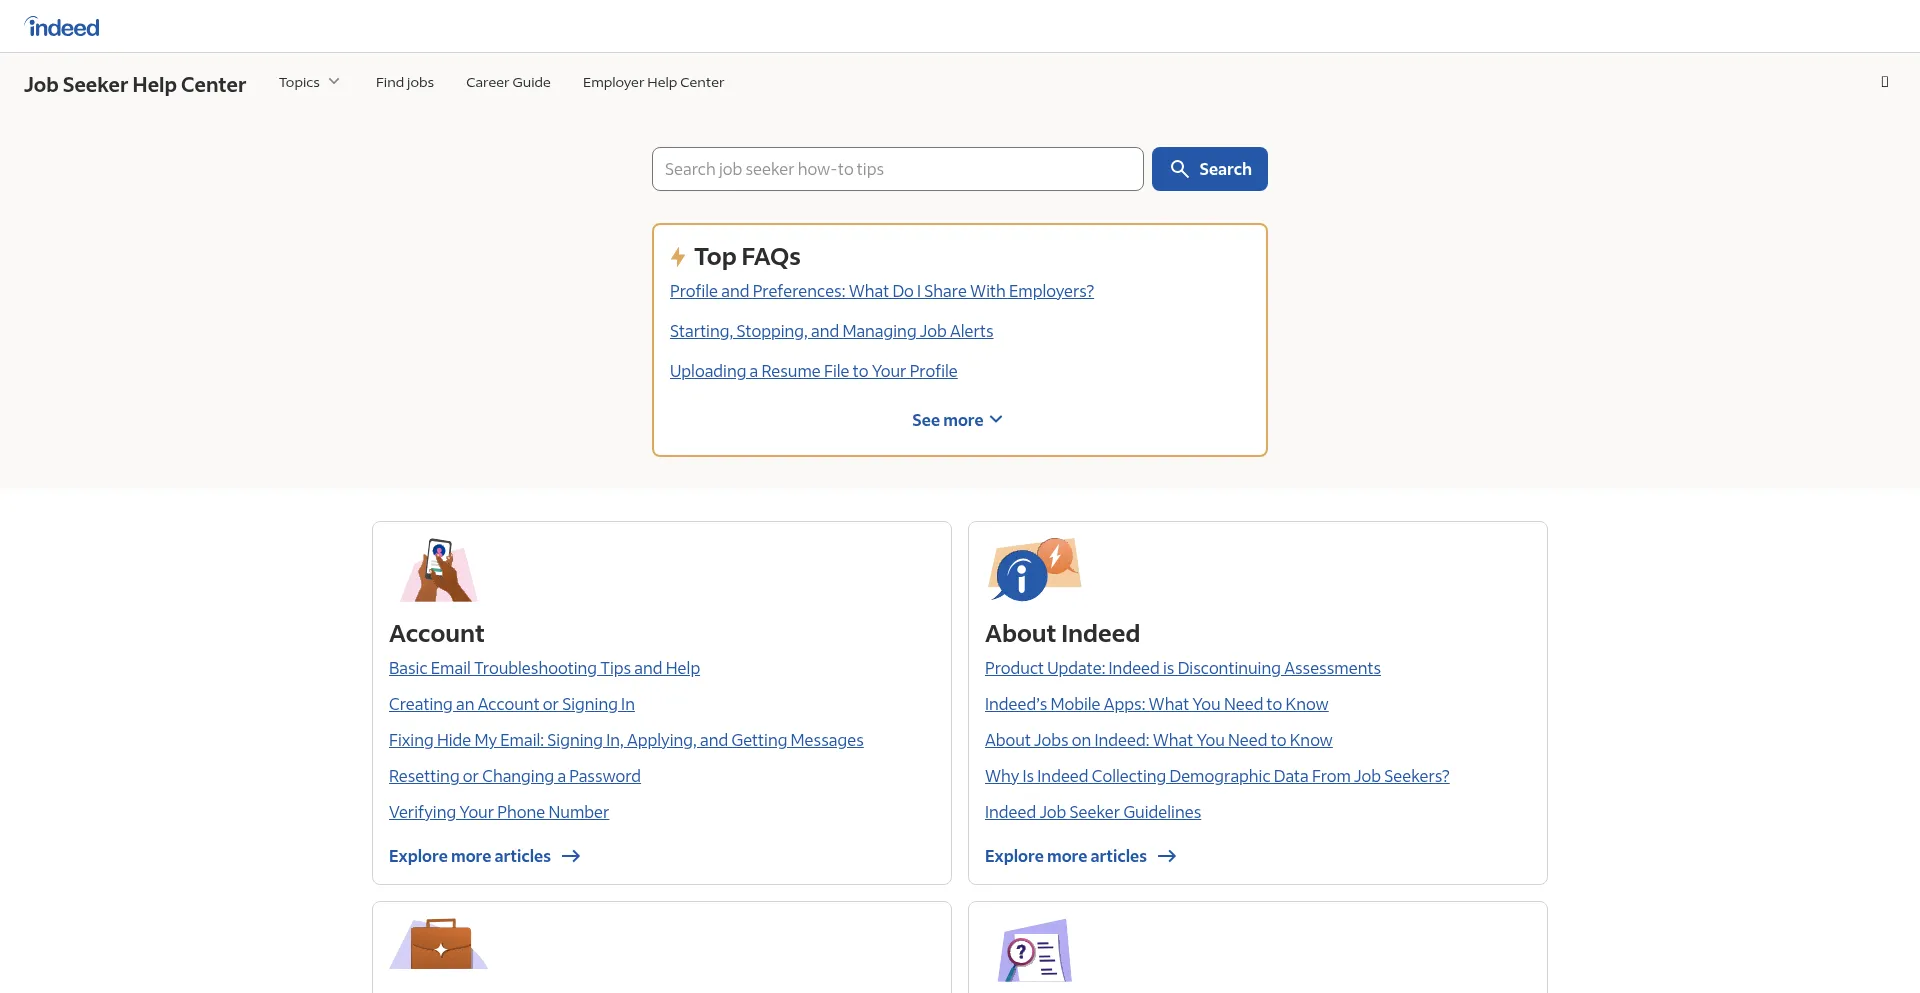Open the Topics dropdown menu
Image resolution: width=1920 pixels, height=993 pixels.
pyautogui.click(x=309, y=82)
